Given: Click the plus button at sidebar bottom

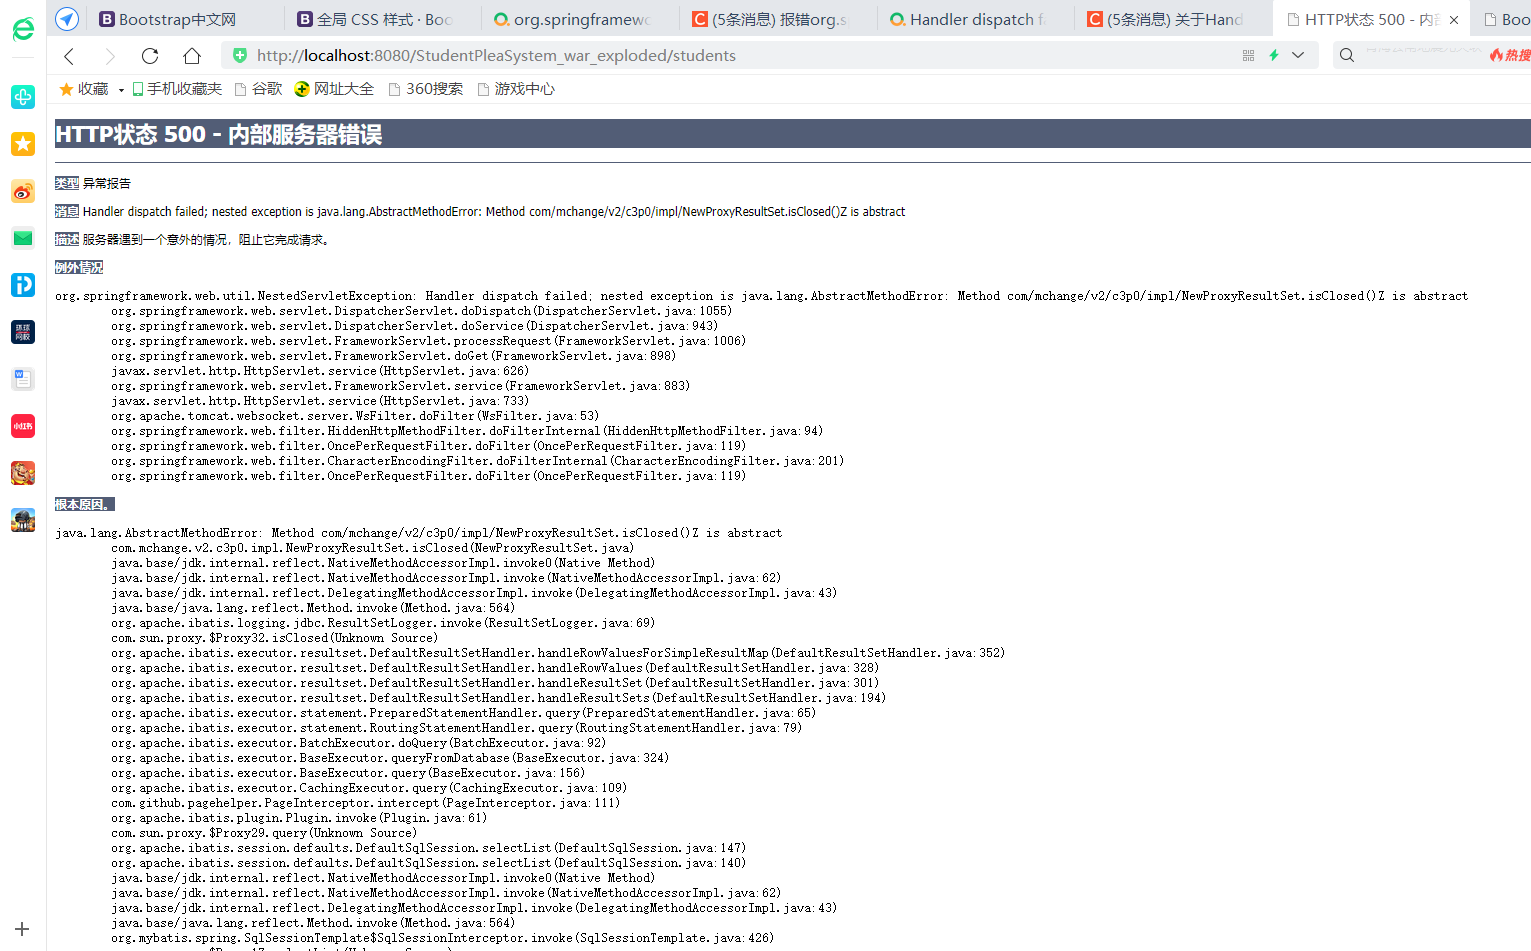Looking at the screenshot, I should (22, 929).
